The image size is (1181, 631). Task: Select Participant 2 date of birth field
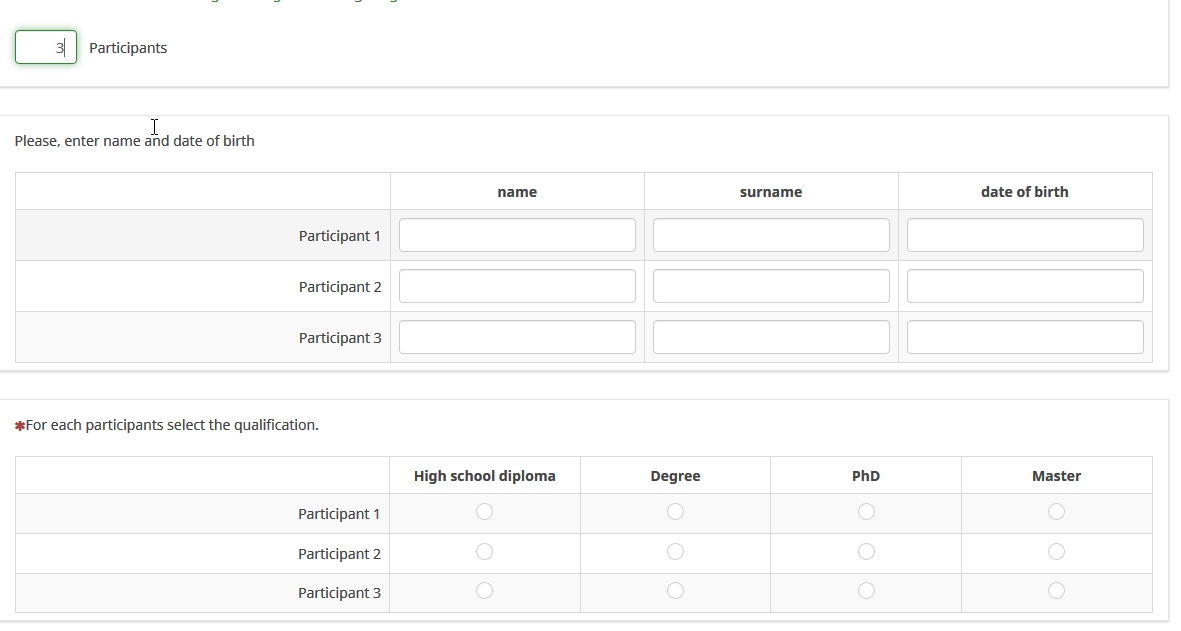coord(1025,286)
